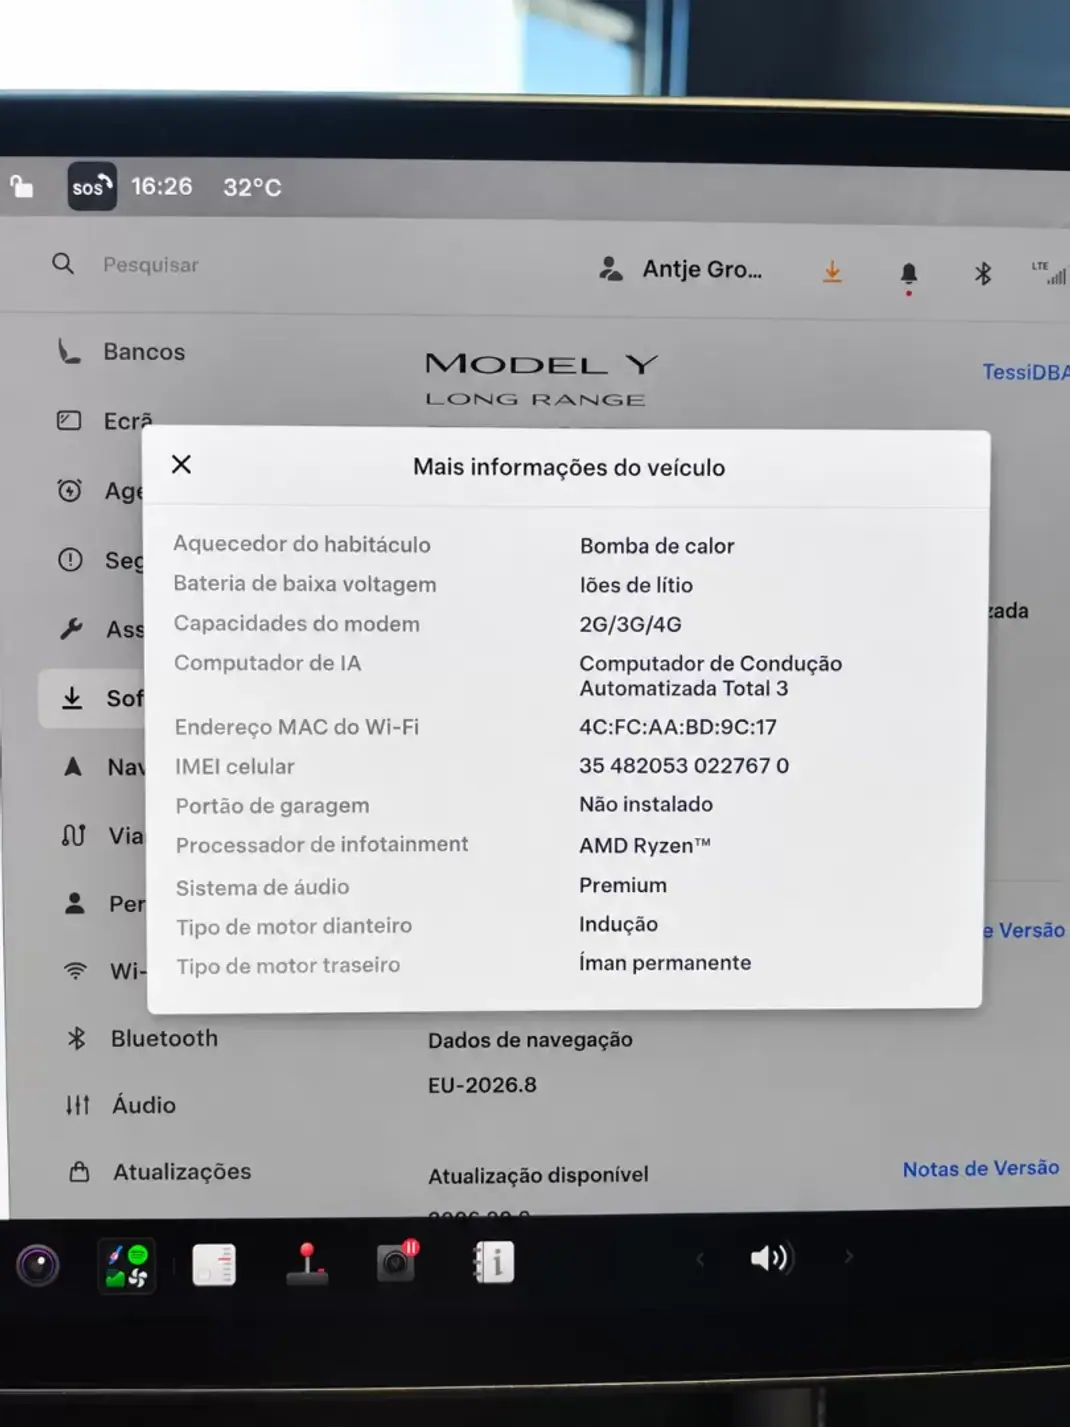Viewport: 1070px width, 1427px height.
Task: Tap the Iões de lítio battery value
Action: click(636, 585)
